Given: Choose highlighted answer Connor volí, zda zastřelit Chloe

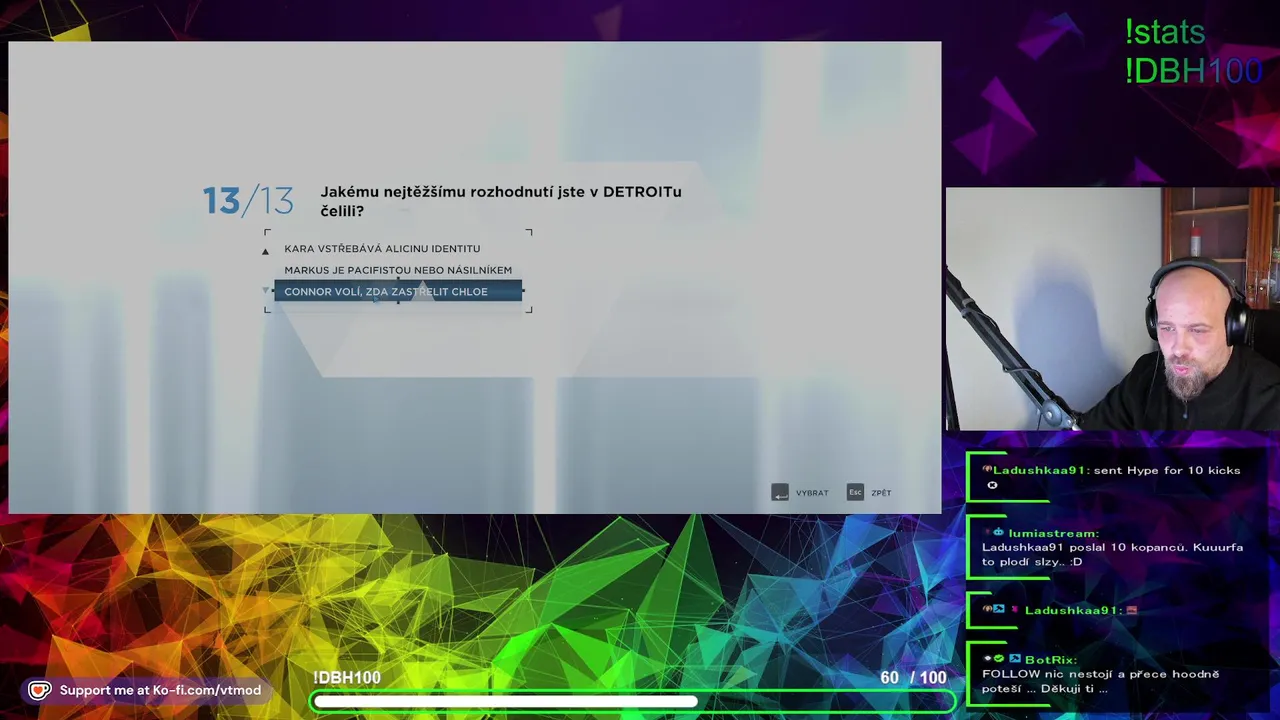Looking at the screenshot, I should 398,292.
